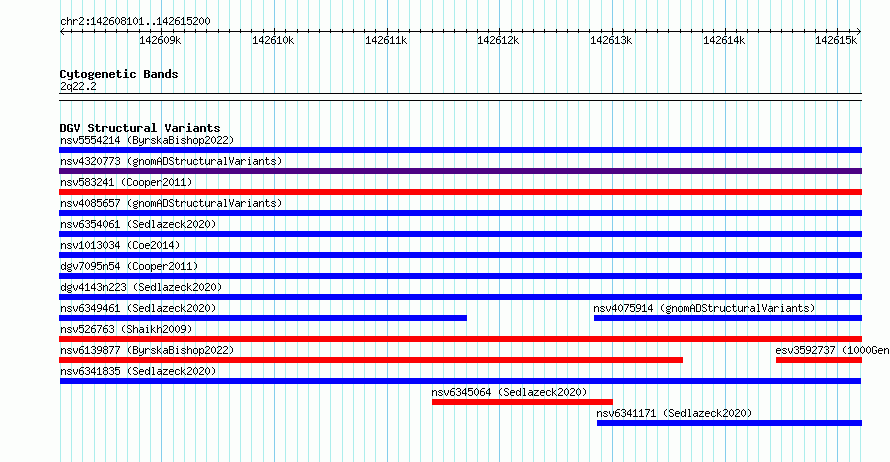Open the nsv4320773 (gnomADStructuralVariants) label
The height and width of the screenshot is (462, 890).
coord(171,161)
